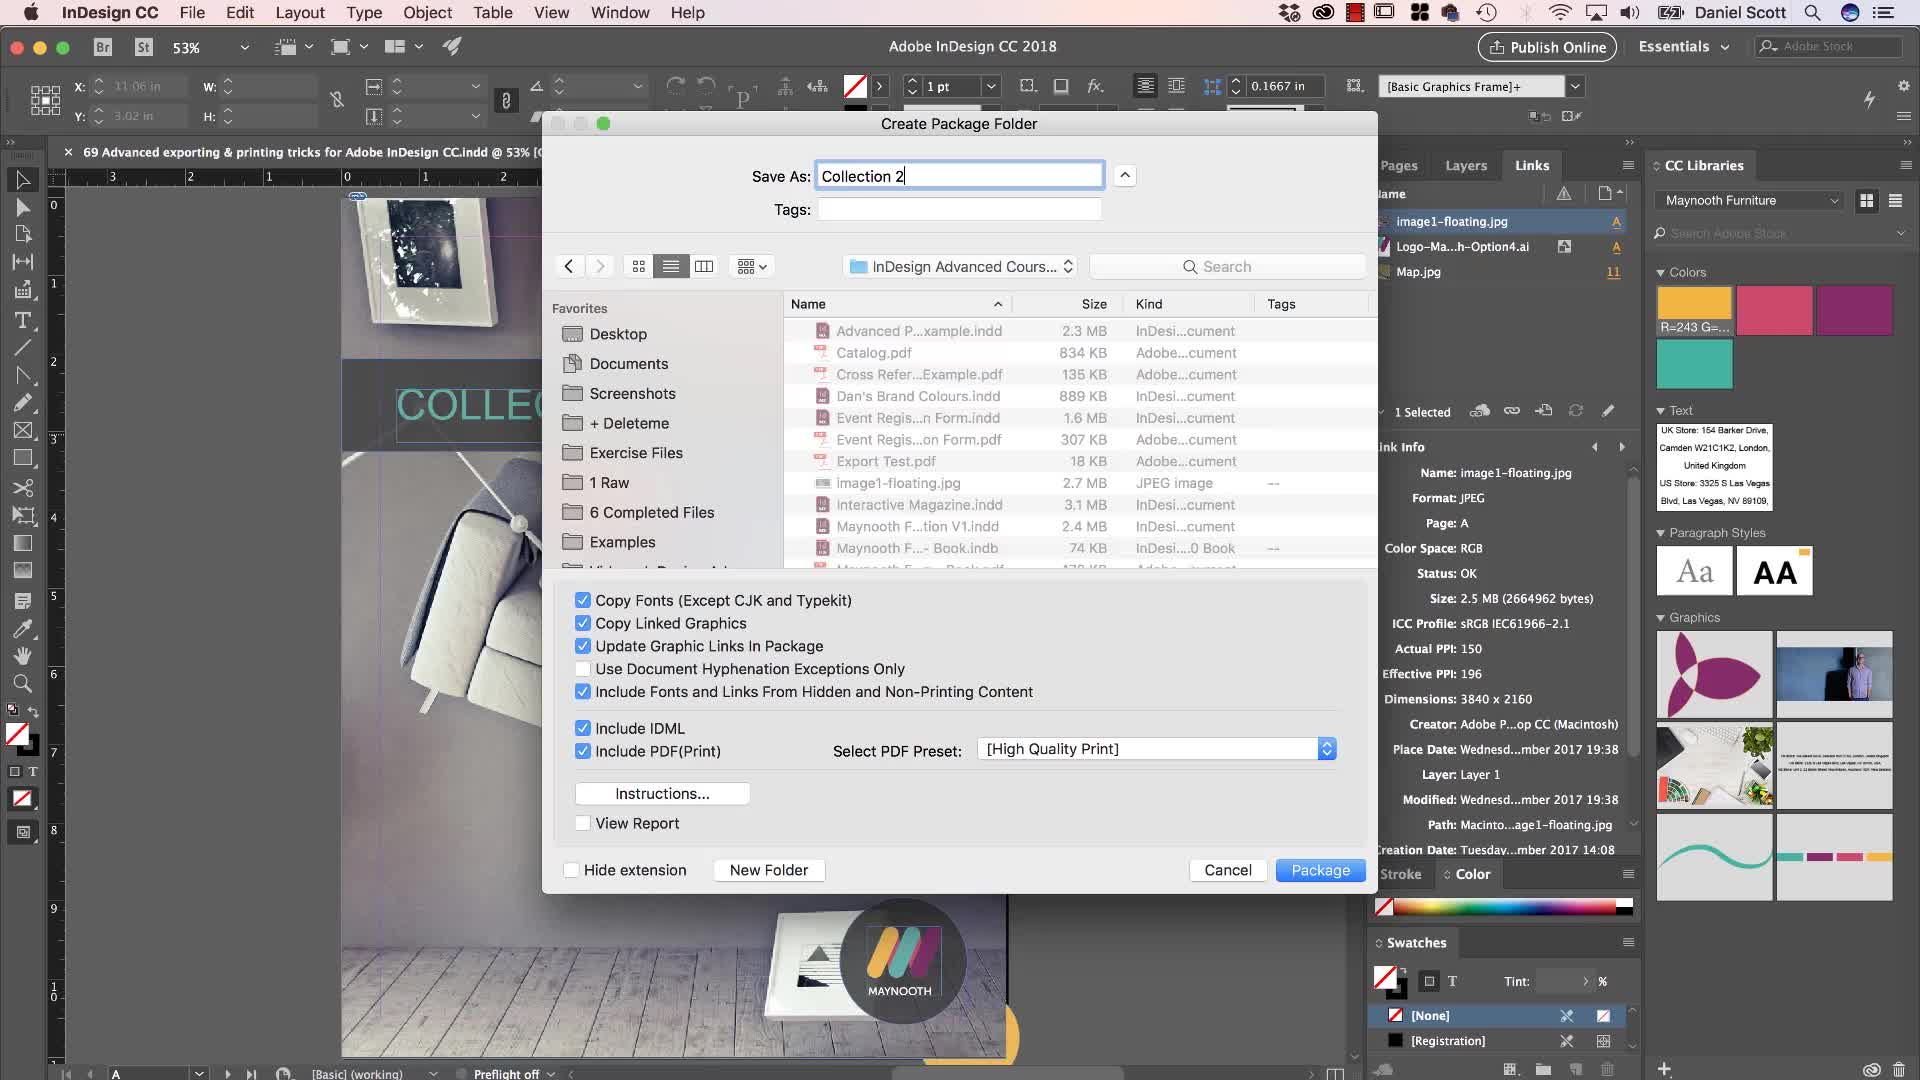The width and height of the screenshot is (1920, 1080).
Task: Select the Page tool
Action: click(22, 234)
